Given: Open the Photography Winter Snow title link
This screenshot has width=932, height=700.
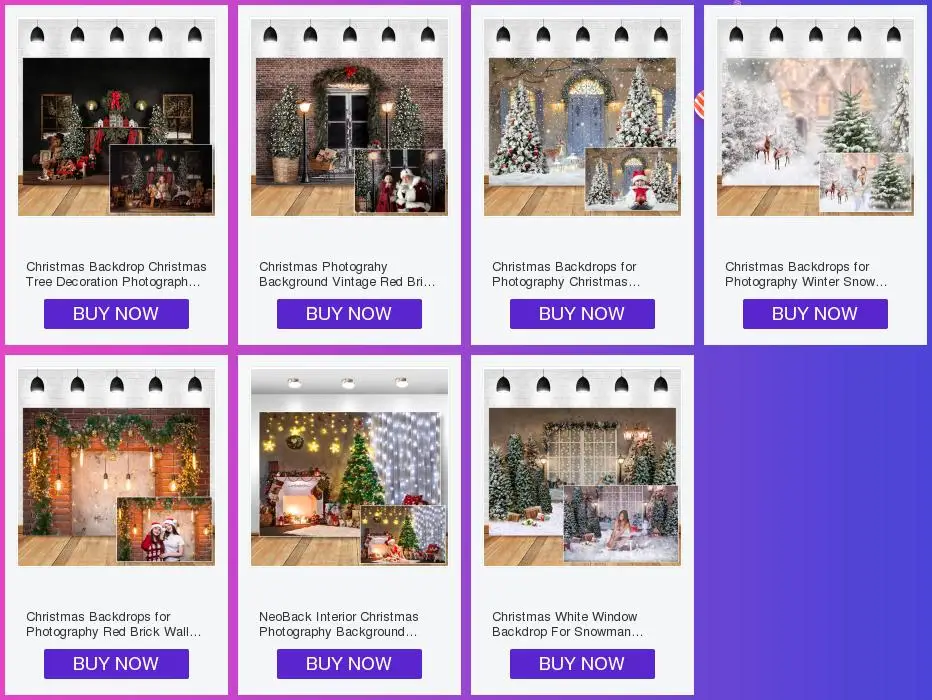Looking at the screenshot, I should tap(806, 274).
